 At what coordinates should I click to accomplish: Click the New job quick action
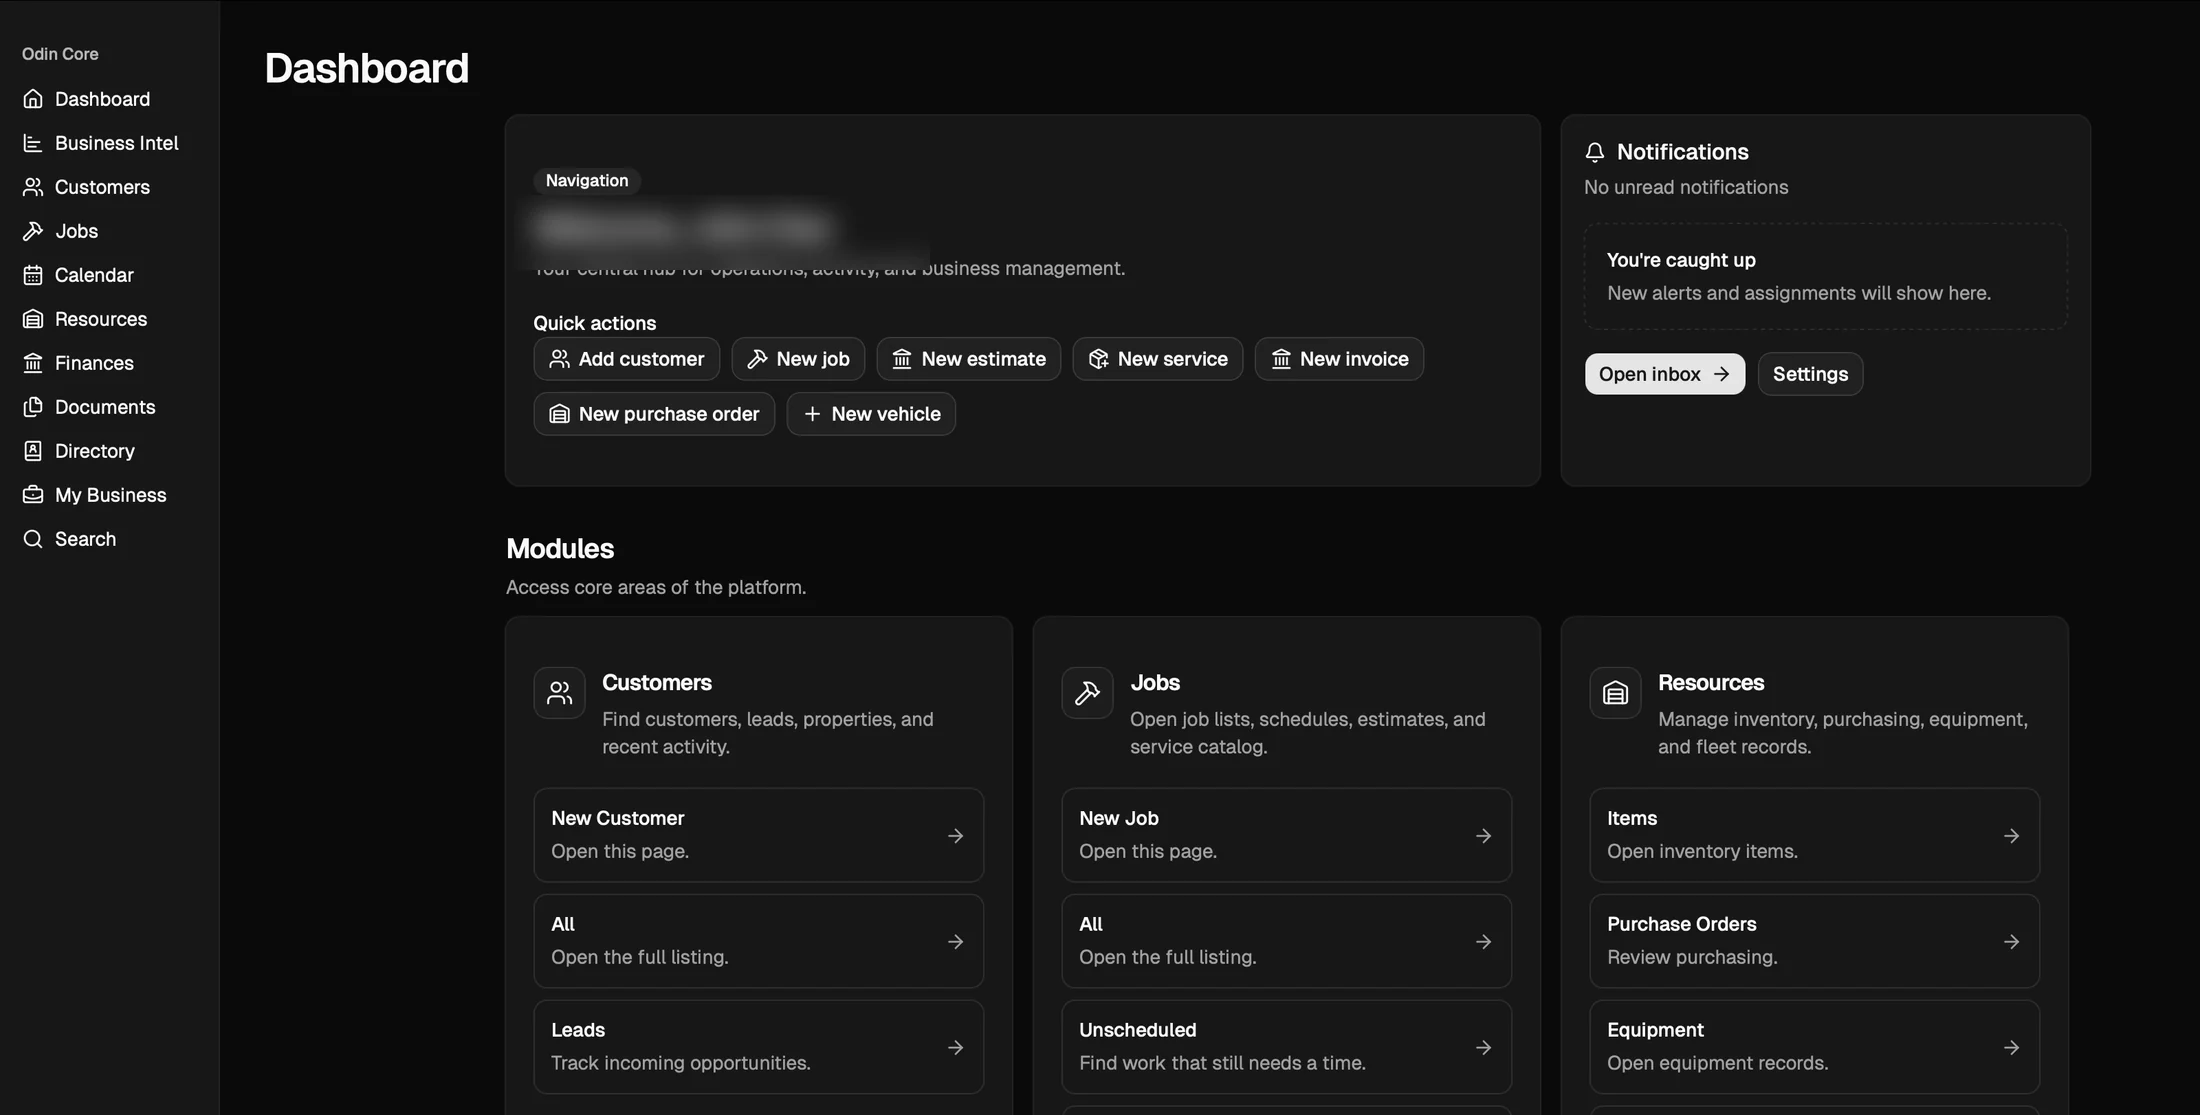coord(798,359)
